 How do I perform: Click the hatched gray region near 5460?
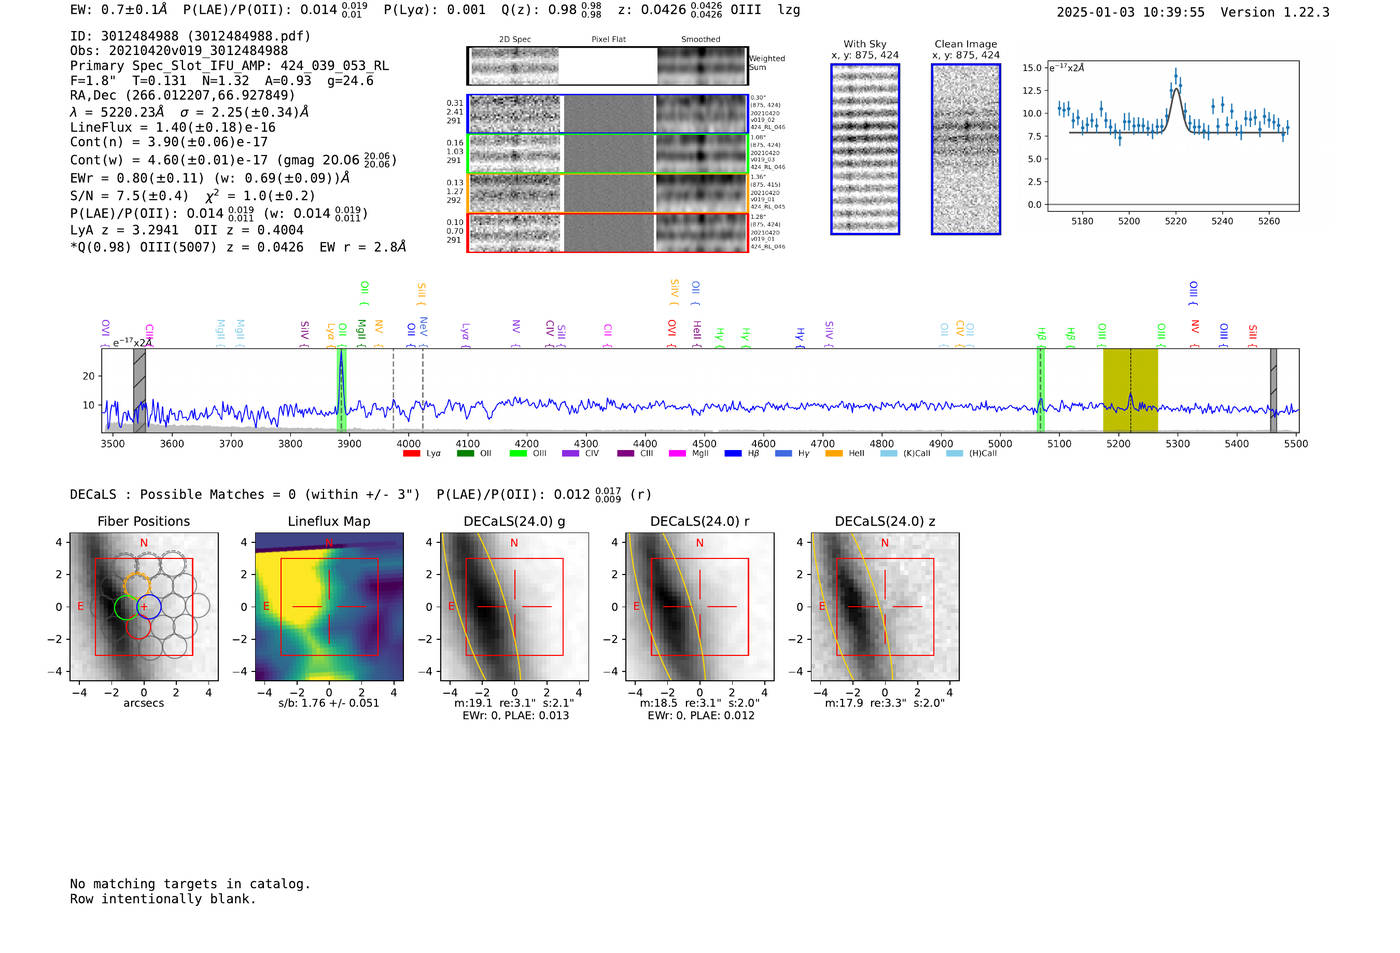coord(1273,390)
